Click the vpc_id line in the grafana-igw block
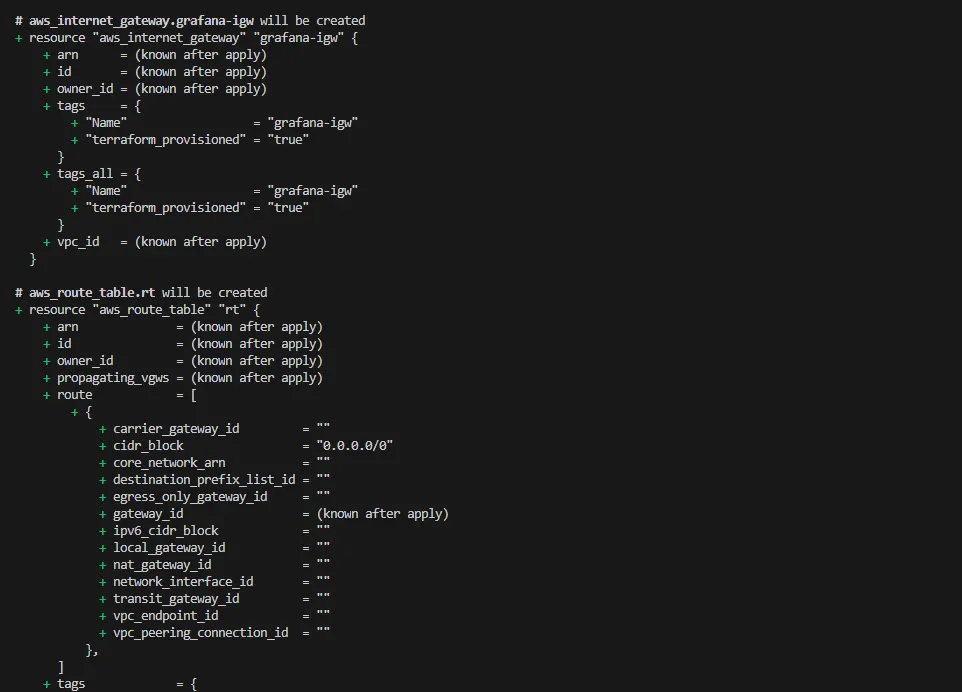 [x=160, y=241]
